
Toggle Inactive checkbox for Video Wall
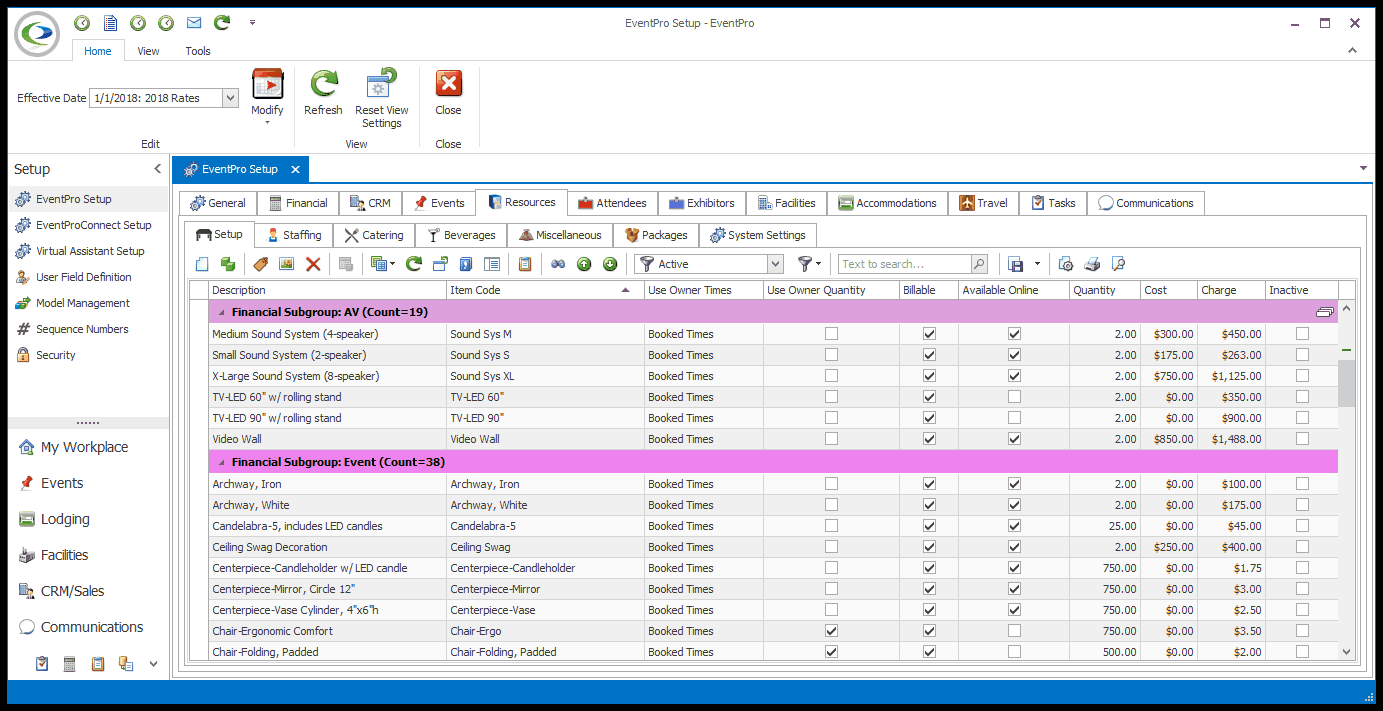[1302, 439]
